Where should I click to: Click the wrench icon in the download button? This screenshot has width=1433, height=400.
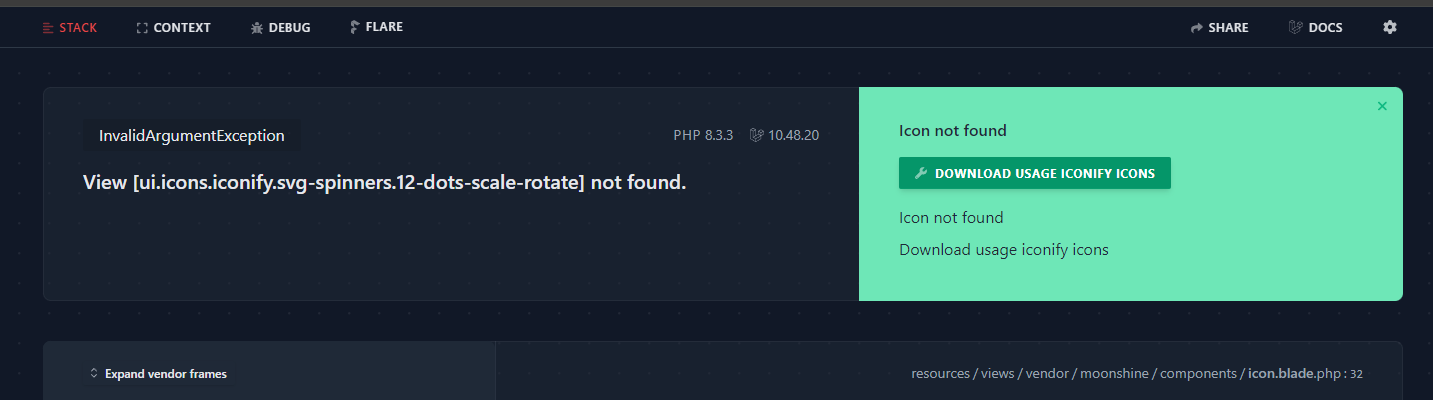(921, 173)
